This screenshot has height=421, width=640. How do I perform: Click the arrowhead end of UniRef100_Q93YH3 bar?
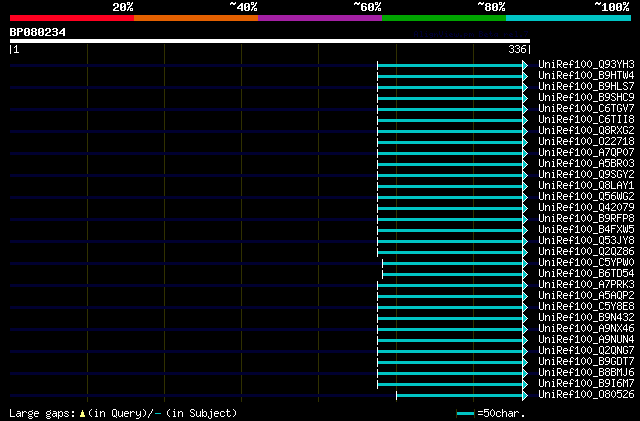pyautogui.click(x=525, y=65)
